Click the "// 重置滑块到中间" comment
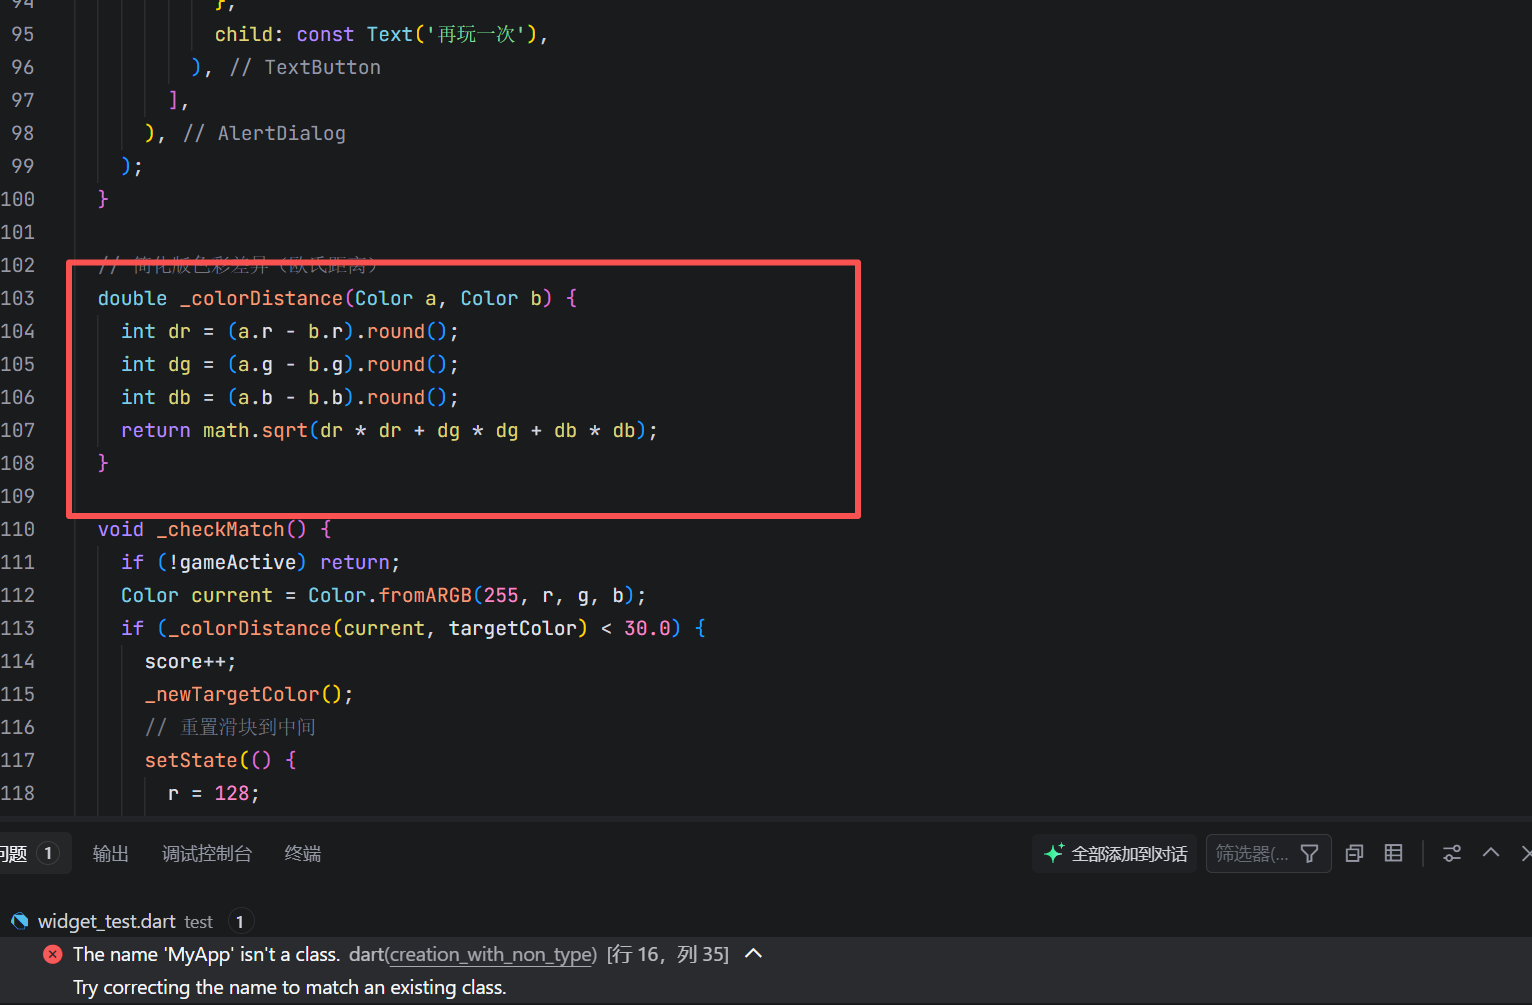This screenshot has height=1005, width=1532. pyautogui.click(x=230, y=727)
